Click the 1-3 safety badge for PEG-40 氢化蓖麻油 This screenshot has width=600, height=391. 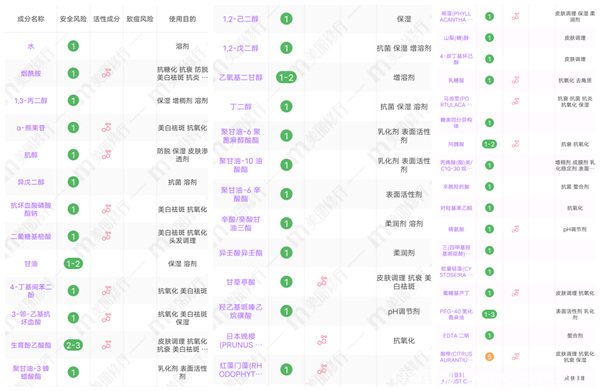point(489,314)
